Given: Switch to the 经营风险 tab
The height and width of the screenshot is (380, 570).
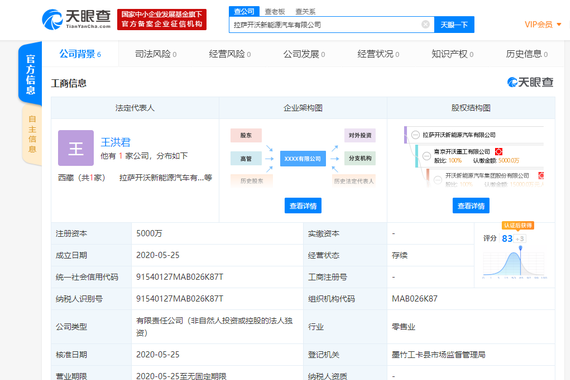Looking at the screenshot, I should coord(230,54).
